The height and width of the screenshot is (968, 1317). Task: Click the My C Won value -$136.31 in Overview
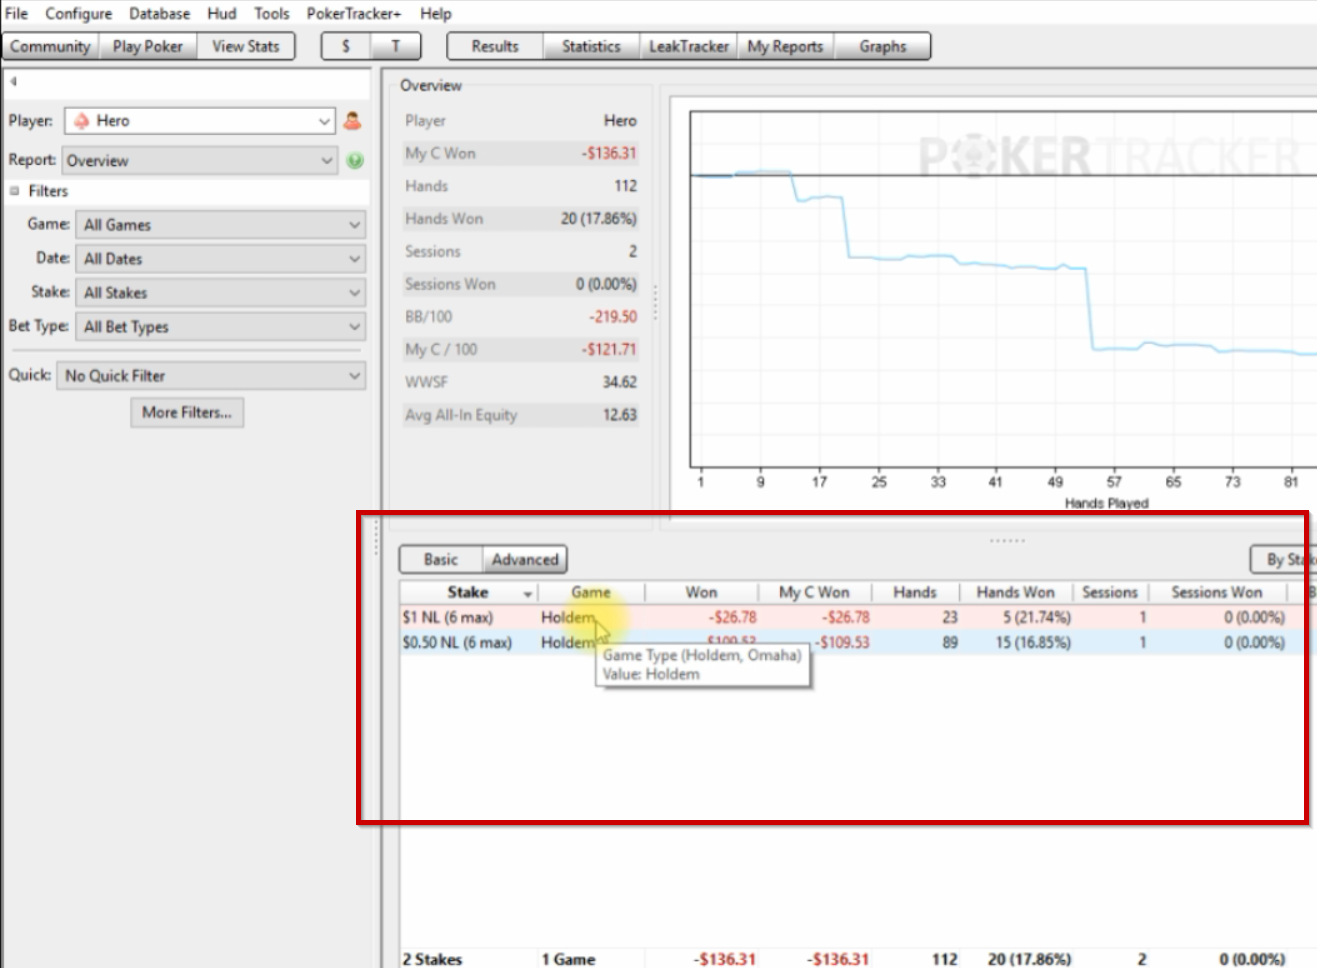click(609, 154)
